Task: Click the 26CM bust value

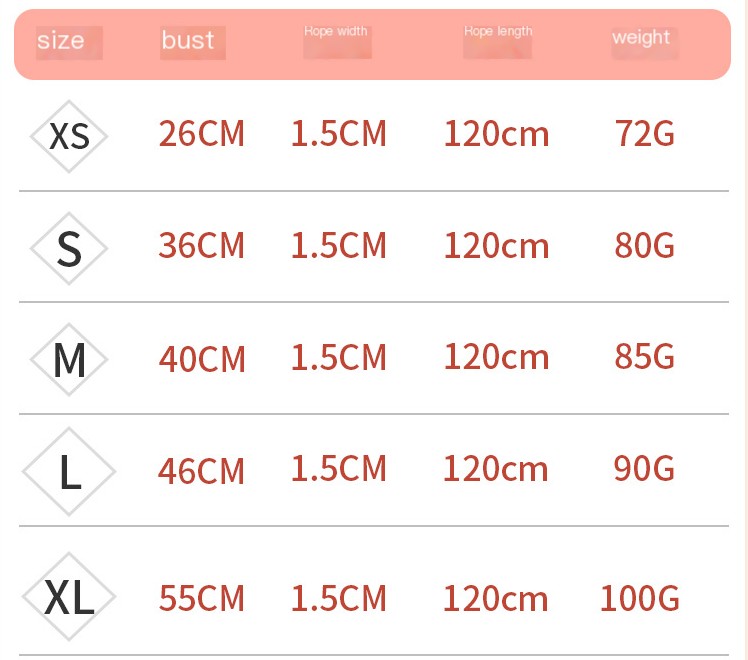Action: point(201,134)
